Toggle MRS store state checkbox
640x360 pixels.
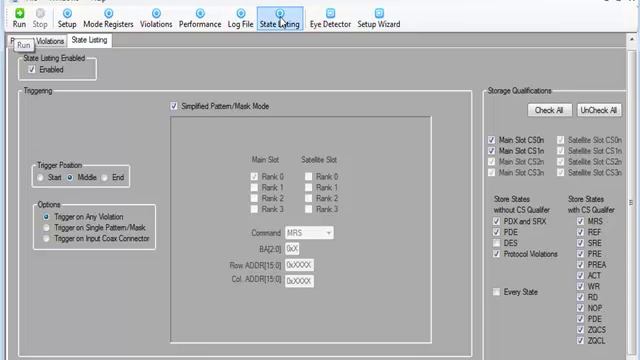tap(580, 221)
